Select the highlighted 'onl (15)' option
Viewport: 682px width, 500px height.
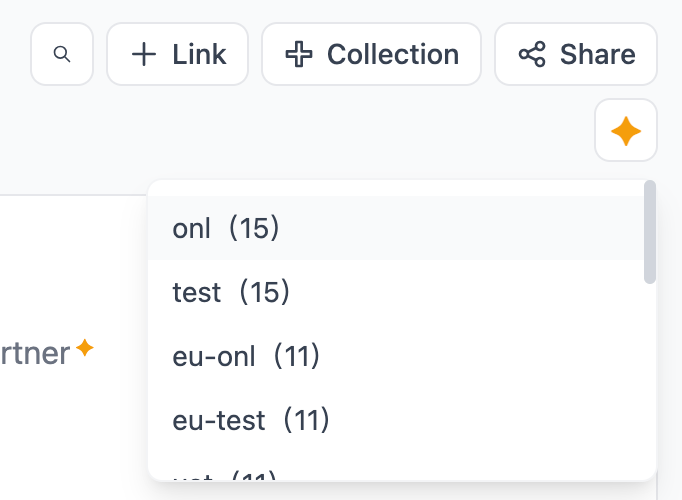point(226,229)
